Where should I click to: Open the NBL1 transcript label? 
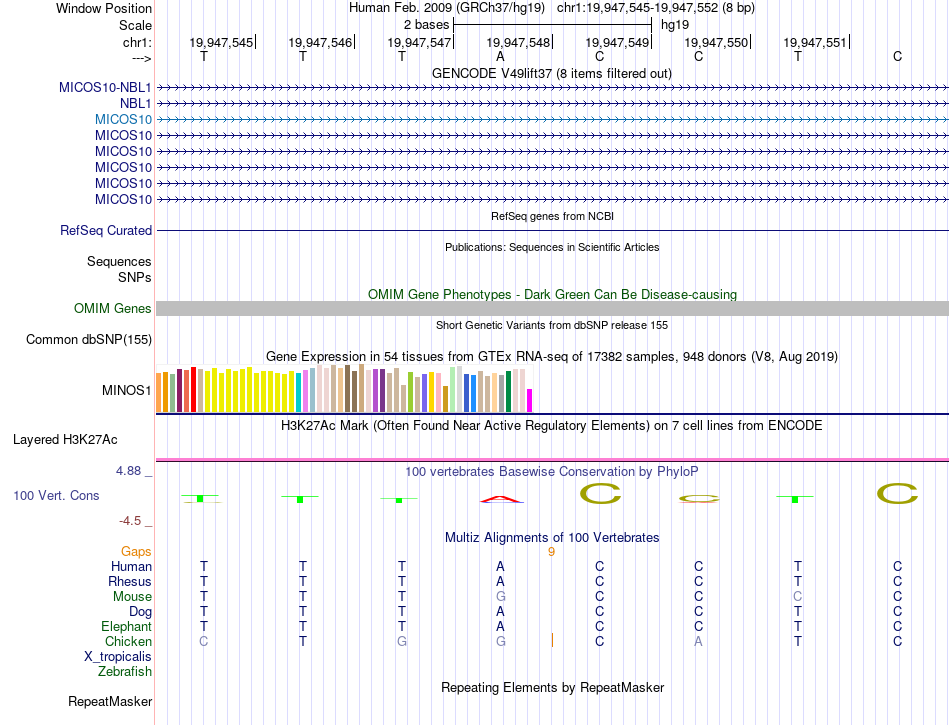pyautogui.click(x=135, y=104)
